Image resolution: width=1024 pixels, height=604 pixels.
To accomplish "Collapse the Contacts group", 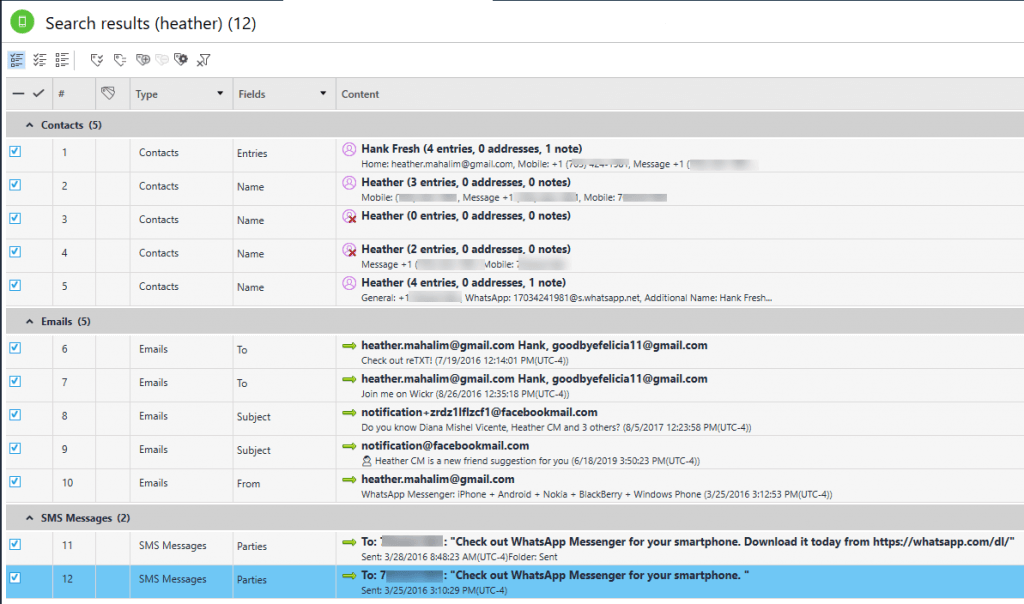I will (29, 125).
